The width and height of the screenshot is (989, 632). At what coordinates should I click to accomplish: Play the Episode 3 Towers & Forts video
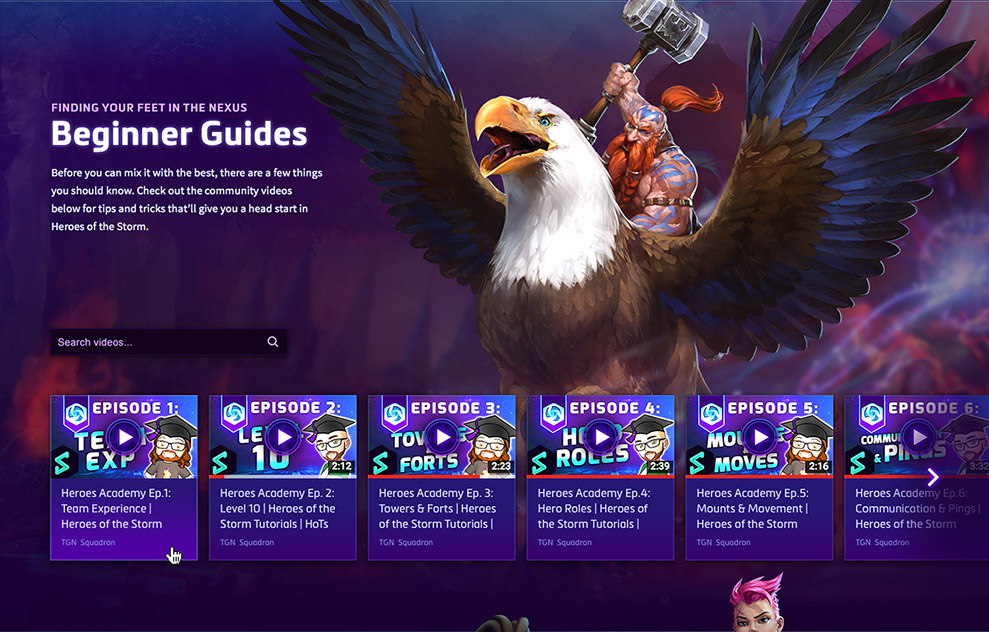442,436
